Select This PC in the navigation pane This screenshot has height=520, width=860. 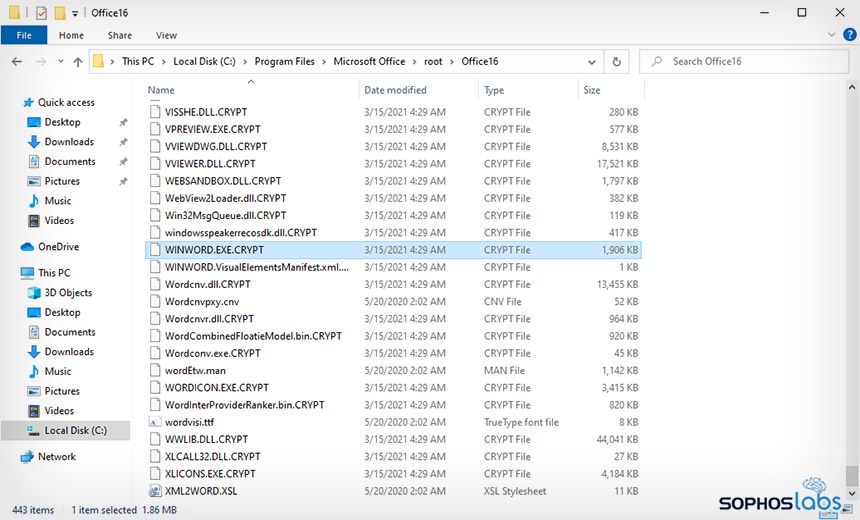[54, 273]
